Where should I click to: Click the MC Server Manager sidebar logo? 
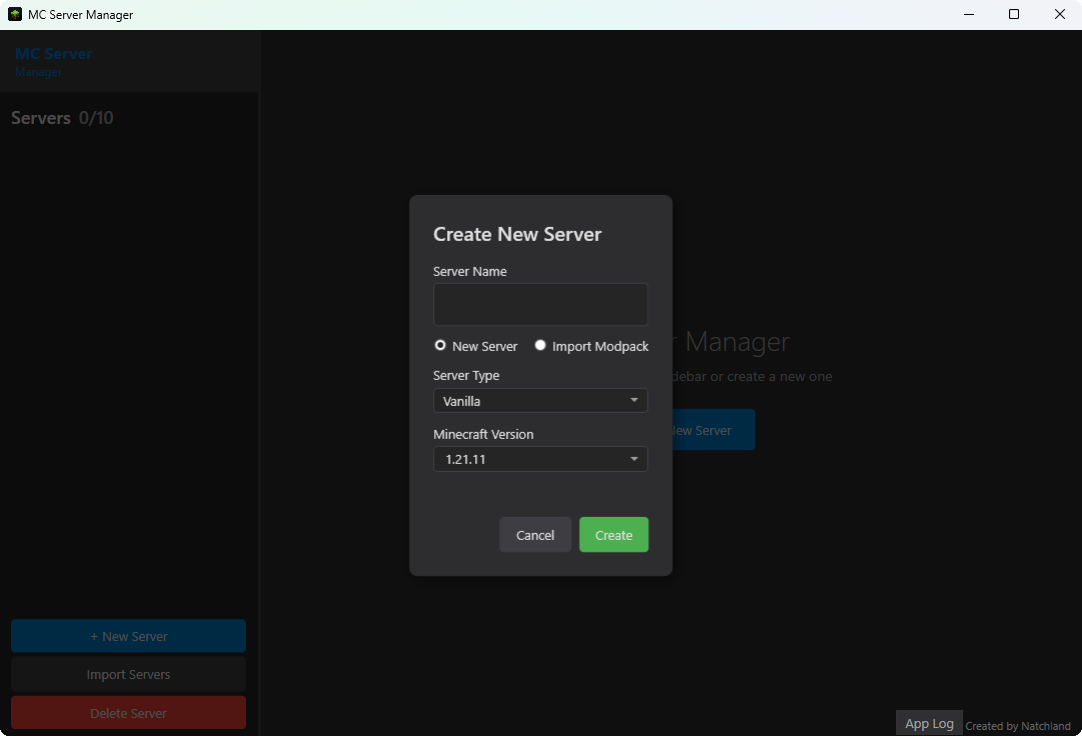coord(54,60)
